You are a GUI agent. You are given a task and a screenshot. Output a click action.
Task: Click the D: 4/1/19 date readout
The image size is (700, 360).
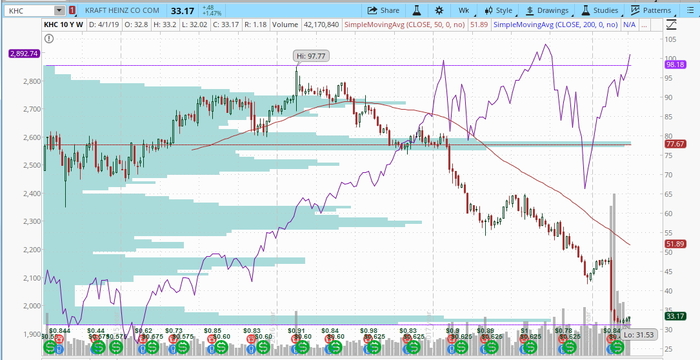pyautogui.click(x=104, y=25)
